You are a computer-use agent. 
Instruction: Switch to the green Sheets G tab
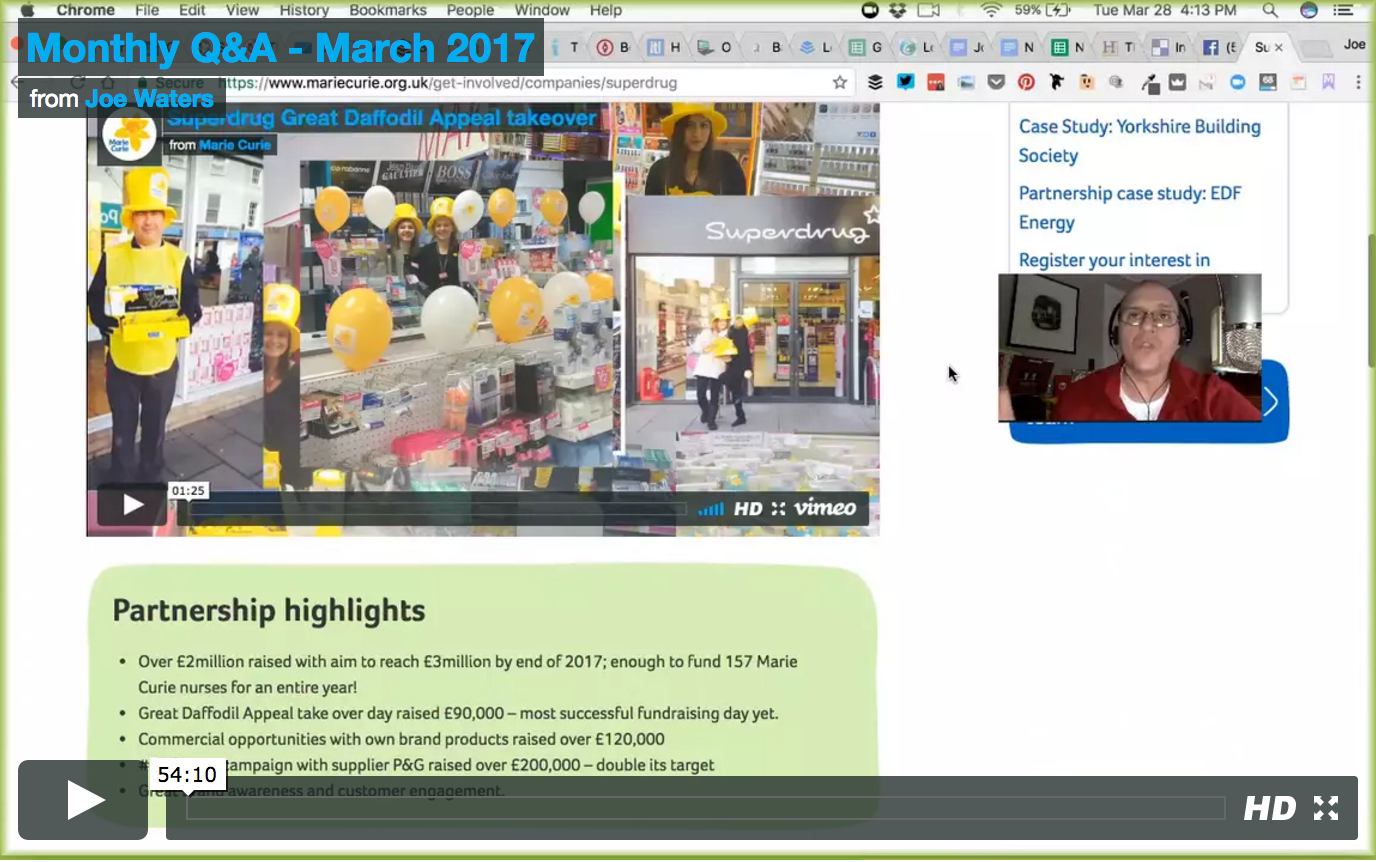point(866,47)
